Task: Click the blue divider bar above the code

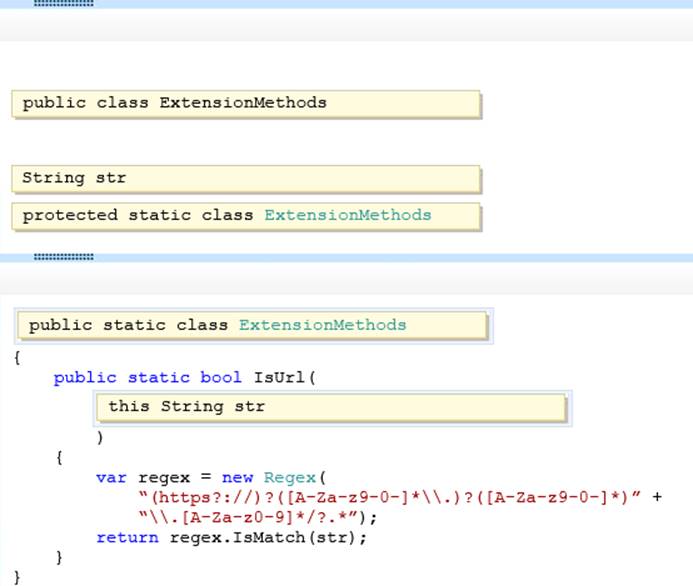Action: pyautogui.click(x=400, y=258)
